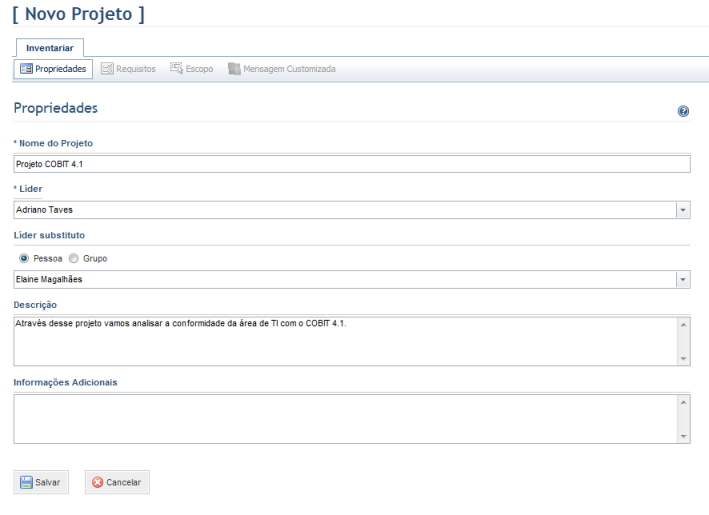Click inside the Descrição text area
The height and width of the screenshot is (515, 709).
click(x=345, y=341)
